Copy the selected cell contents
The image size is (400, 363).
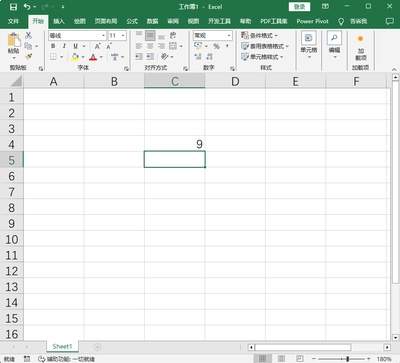(28, 46)
